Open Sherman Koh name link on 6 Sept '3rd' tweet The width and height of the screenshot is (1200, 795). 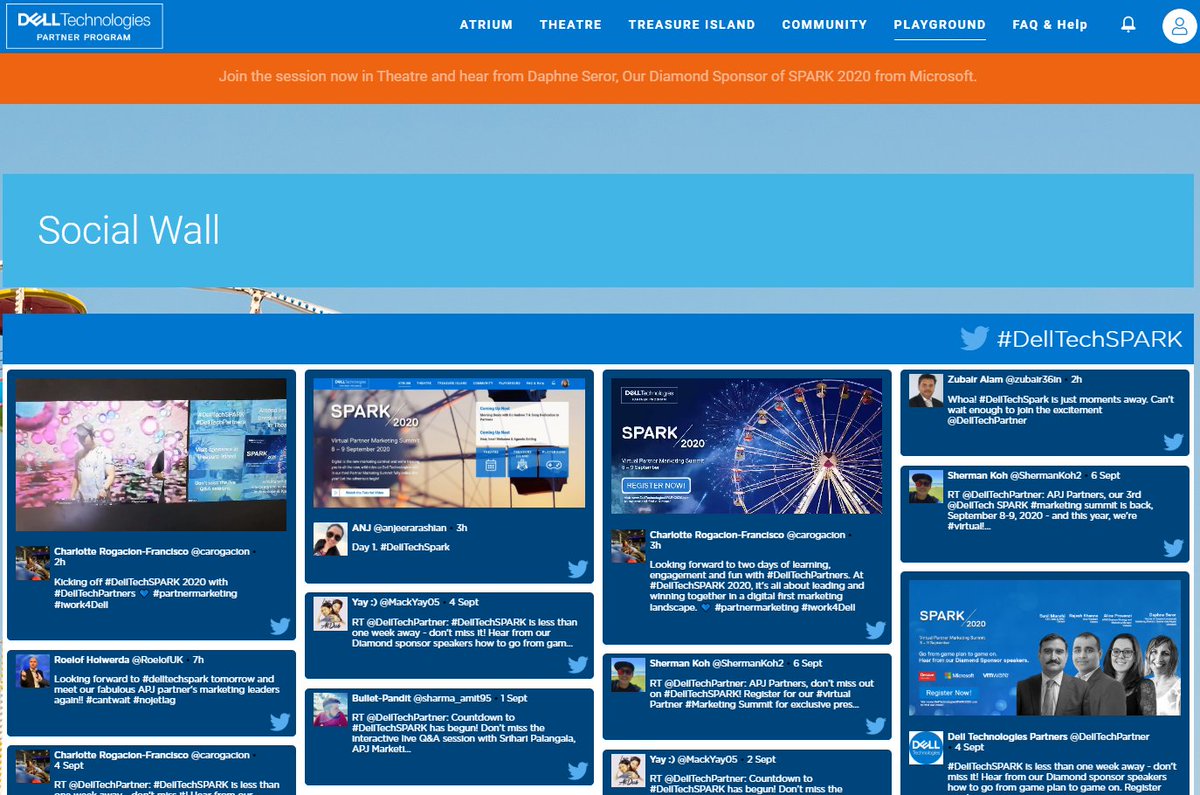pyautogui.click(x=1014, y=476)
